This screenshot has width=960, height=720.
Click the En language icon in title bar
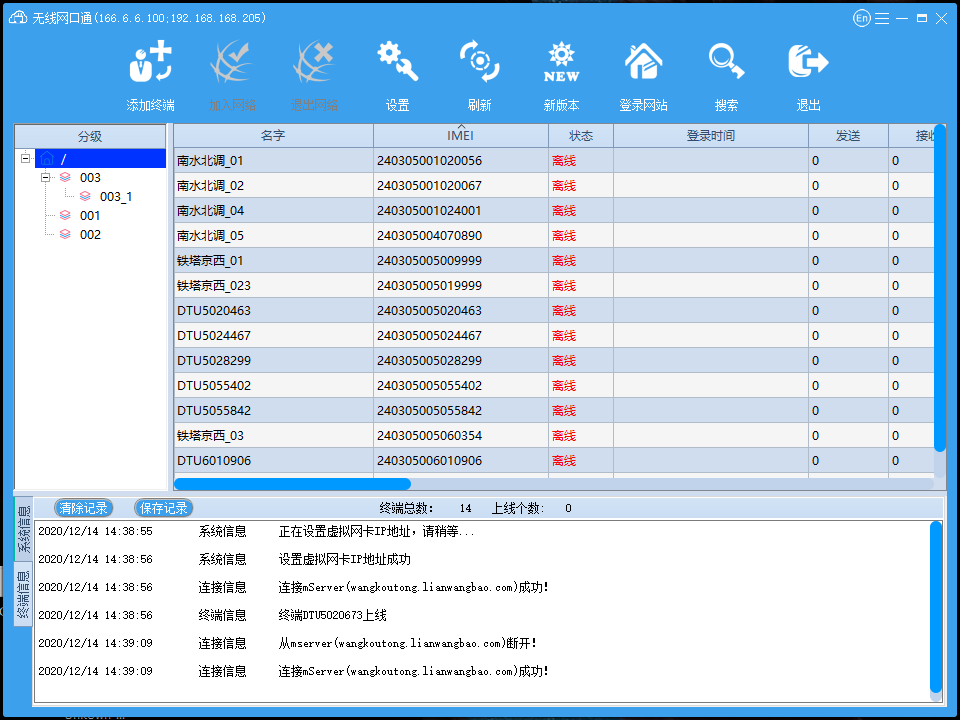pos(861,18)
